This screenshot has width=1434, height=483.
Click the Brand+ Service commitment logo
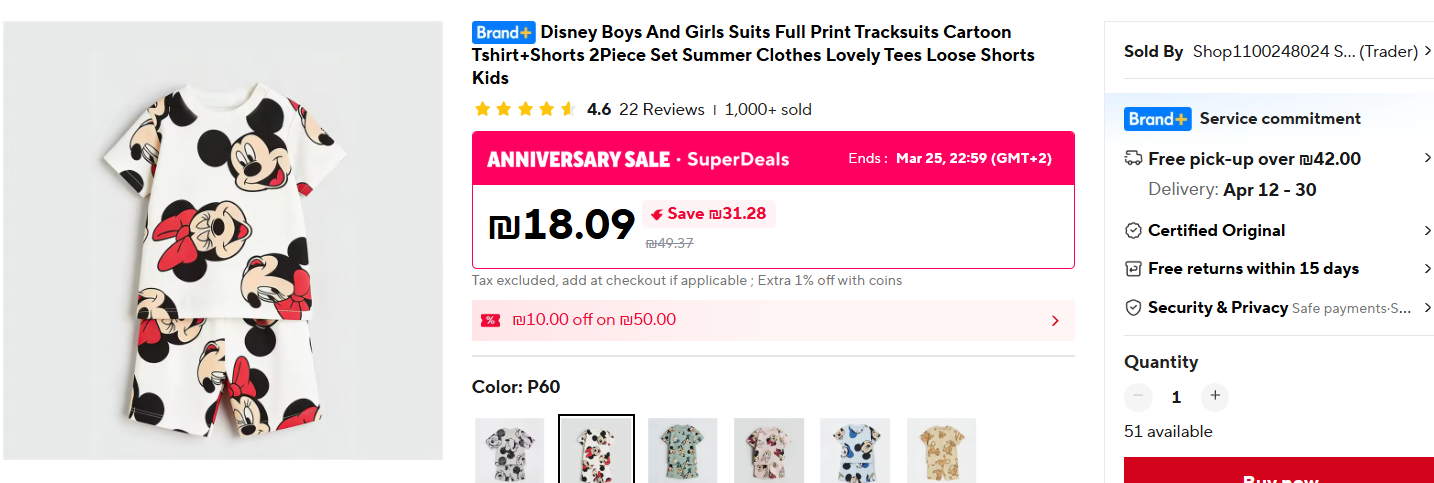click(1157, 119)
